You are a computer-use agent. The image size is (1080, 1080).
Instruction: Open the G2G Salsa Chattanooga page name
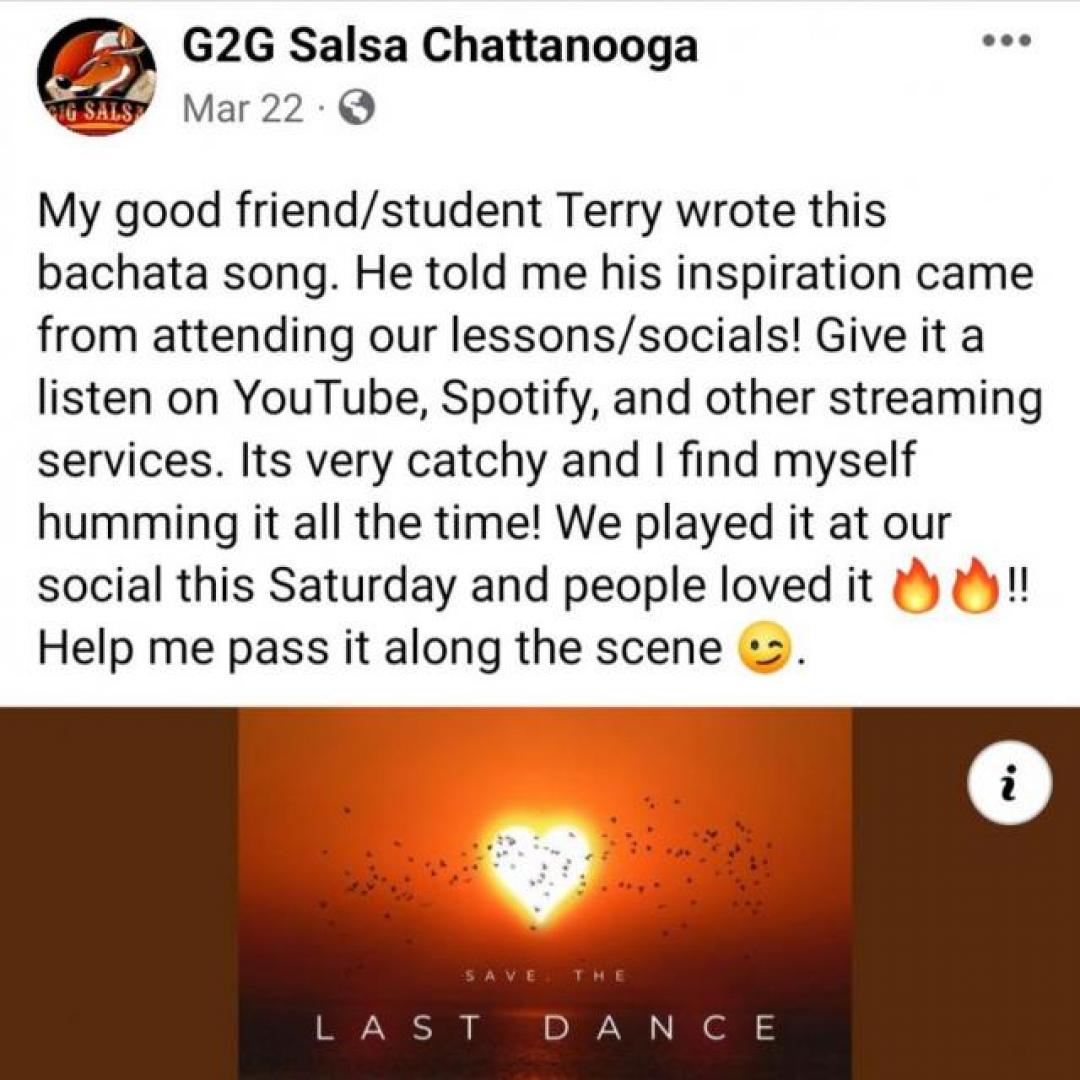440,48
